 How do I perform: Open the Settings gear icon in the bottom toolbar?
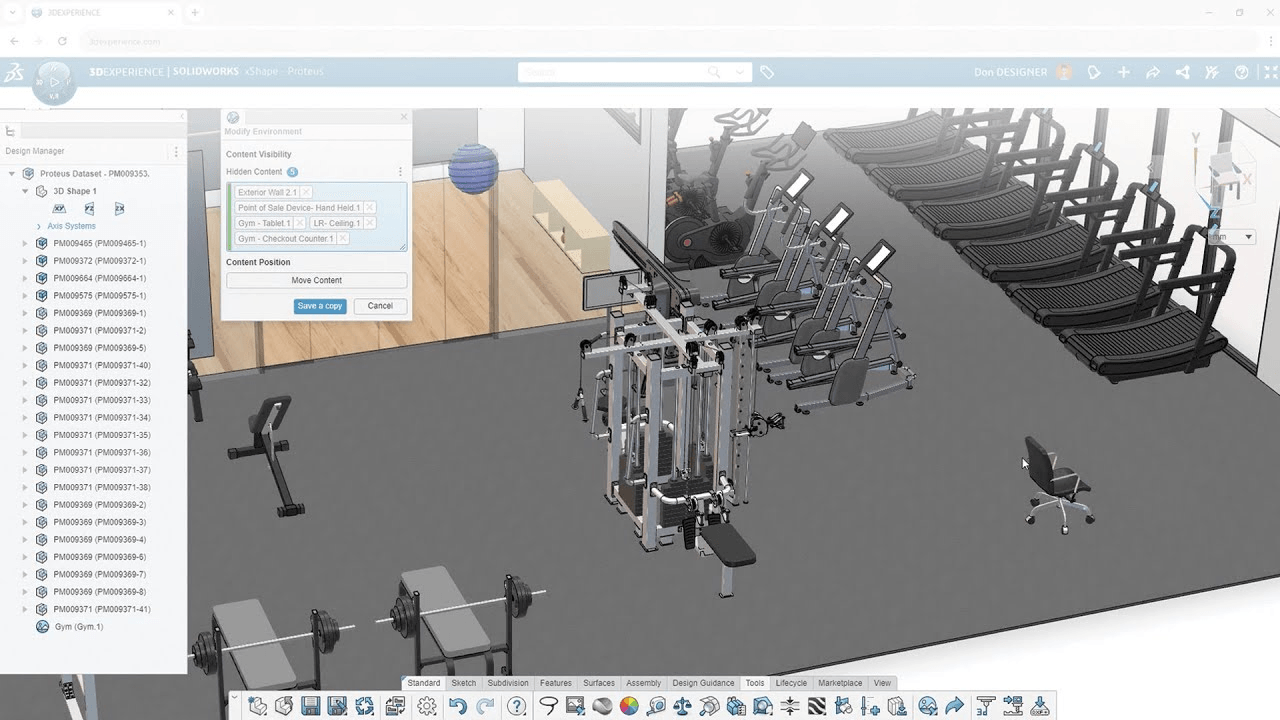426,706
